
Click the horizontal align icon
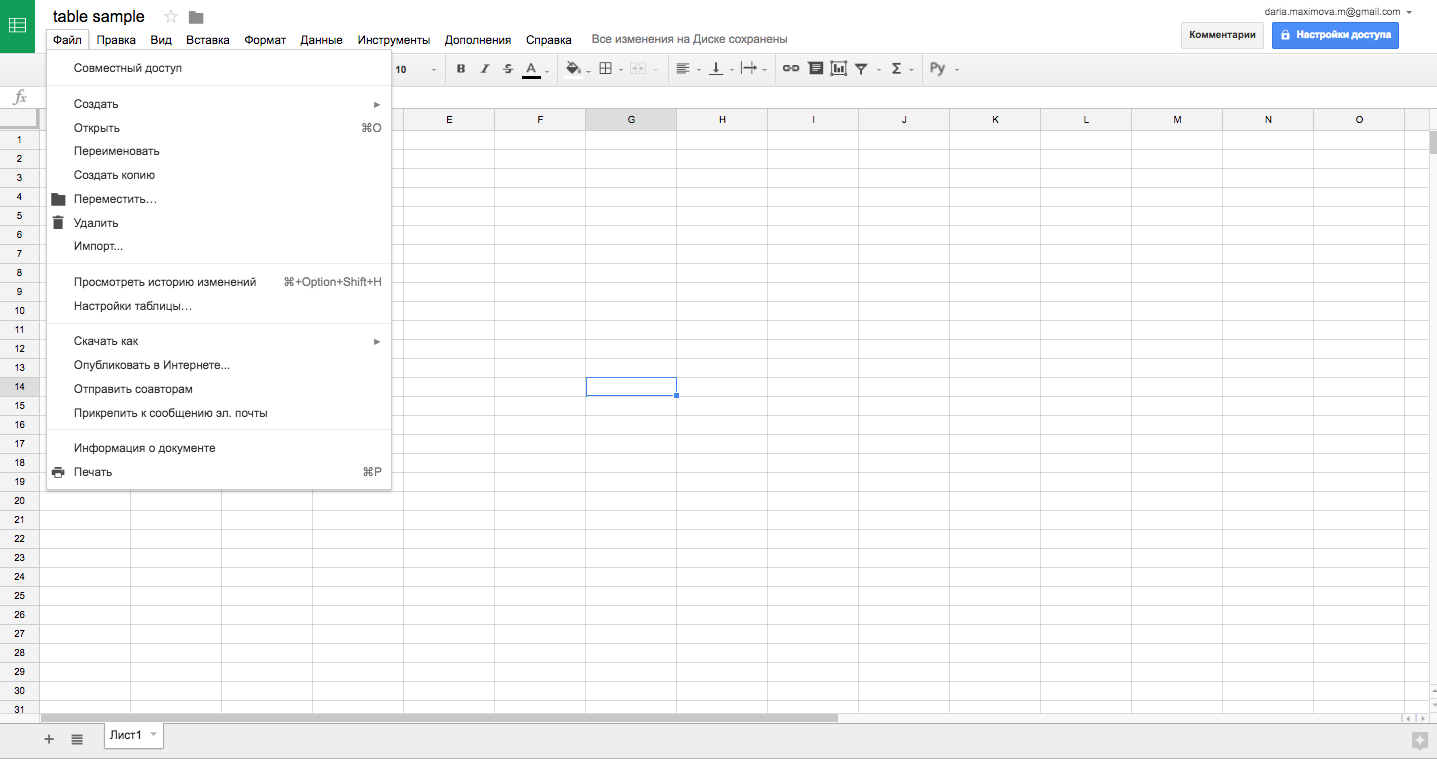click(683, 69)
